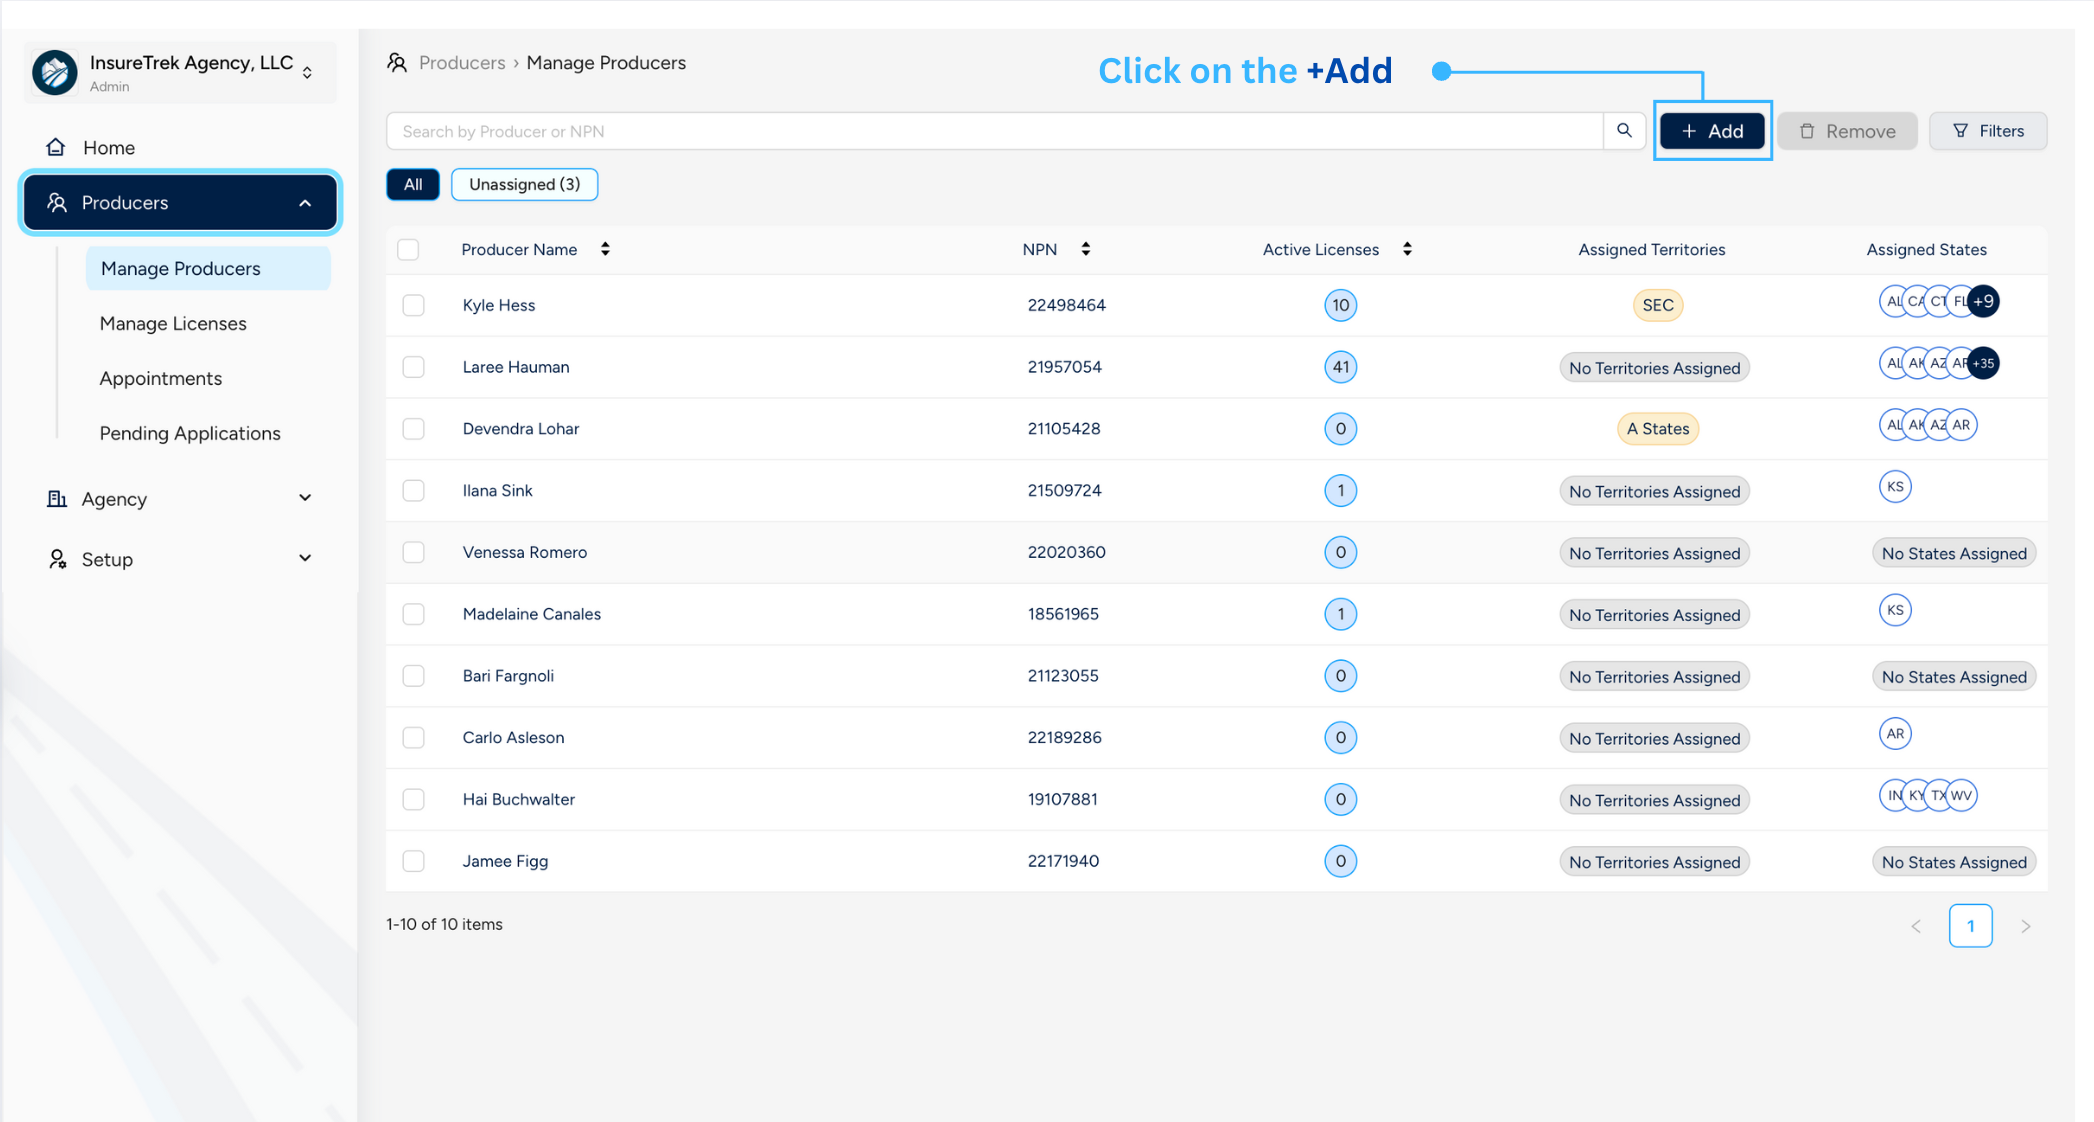Open the Filters button
This screenshot has width=2094, height=1122.
(1987, 131)
